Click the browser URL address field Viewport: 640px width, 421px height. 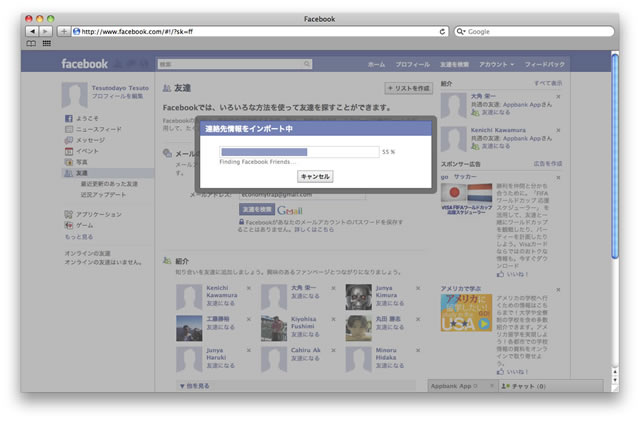(x=260, y=31)
